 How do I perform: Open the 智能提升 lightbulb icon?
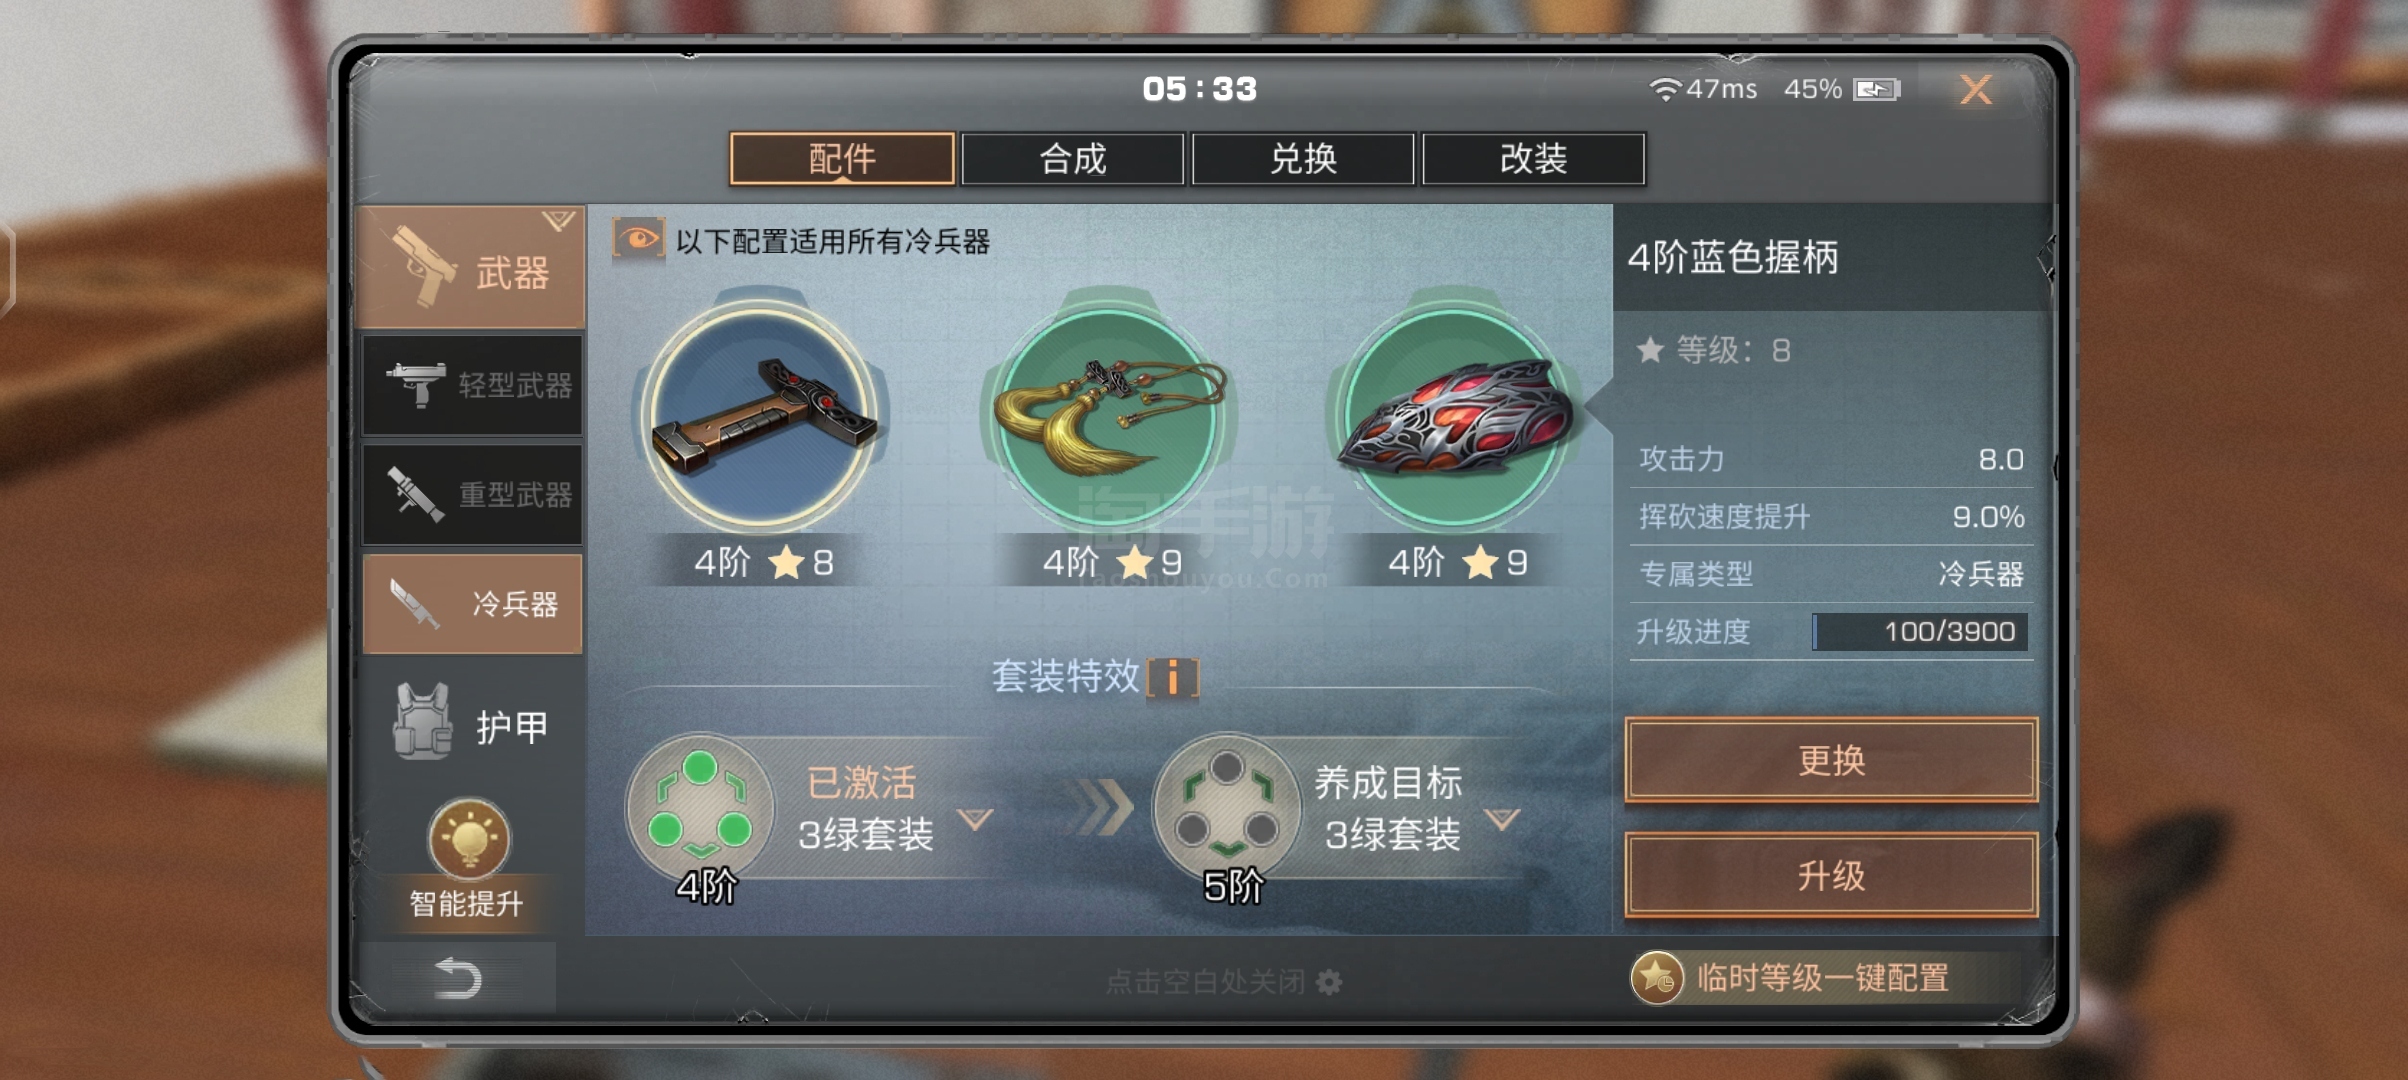(469, 839)
